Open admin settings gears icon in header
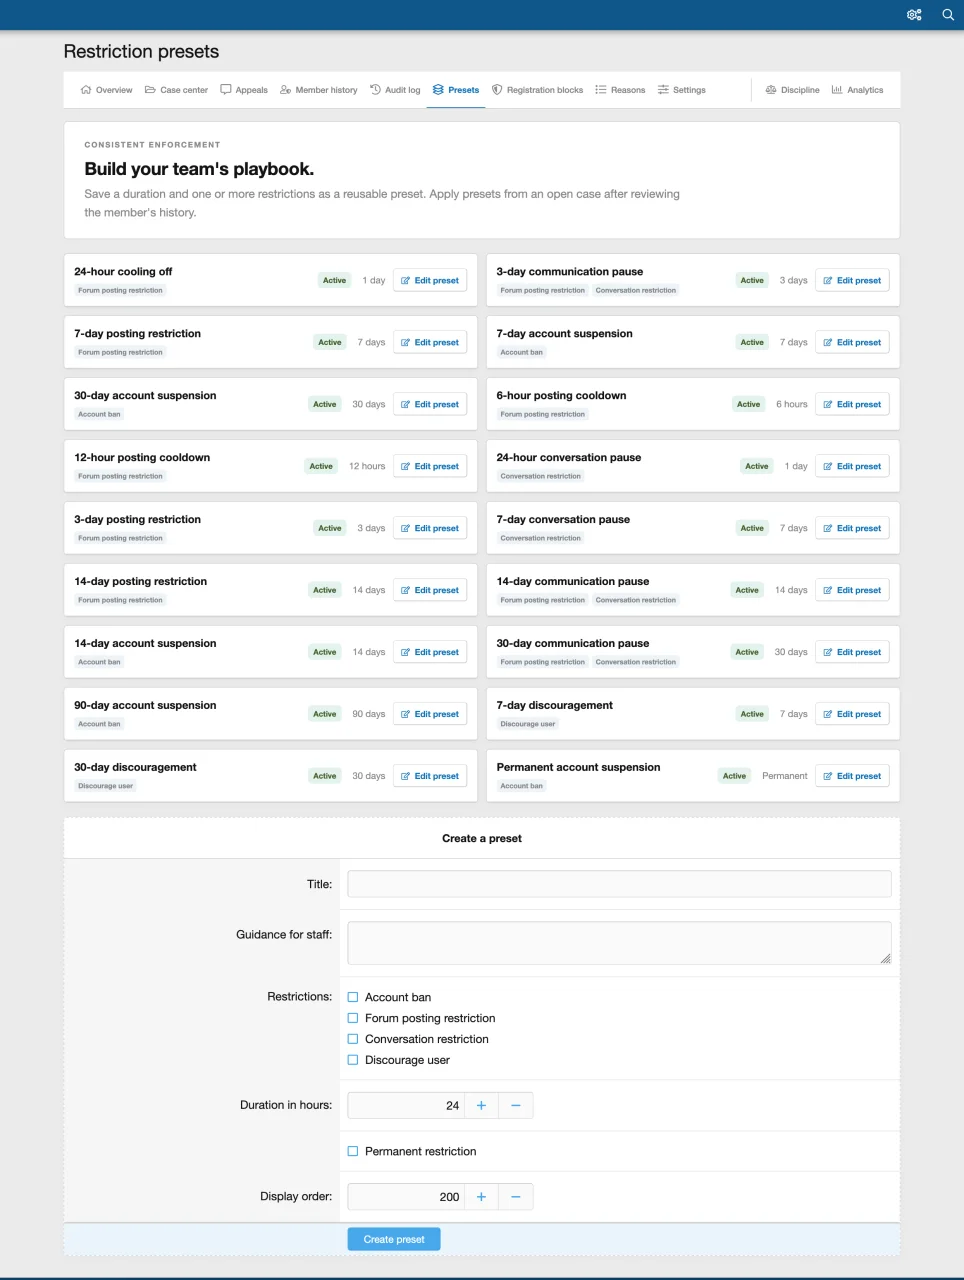964x1280 pixels. tap(914, 15)
